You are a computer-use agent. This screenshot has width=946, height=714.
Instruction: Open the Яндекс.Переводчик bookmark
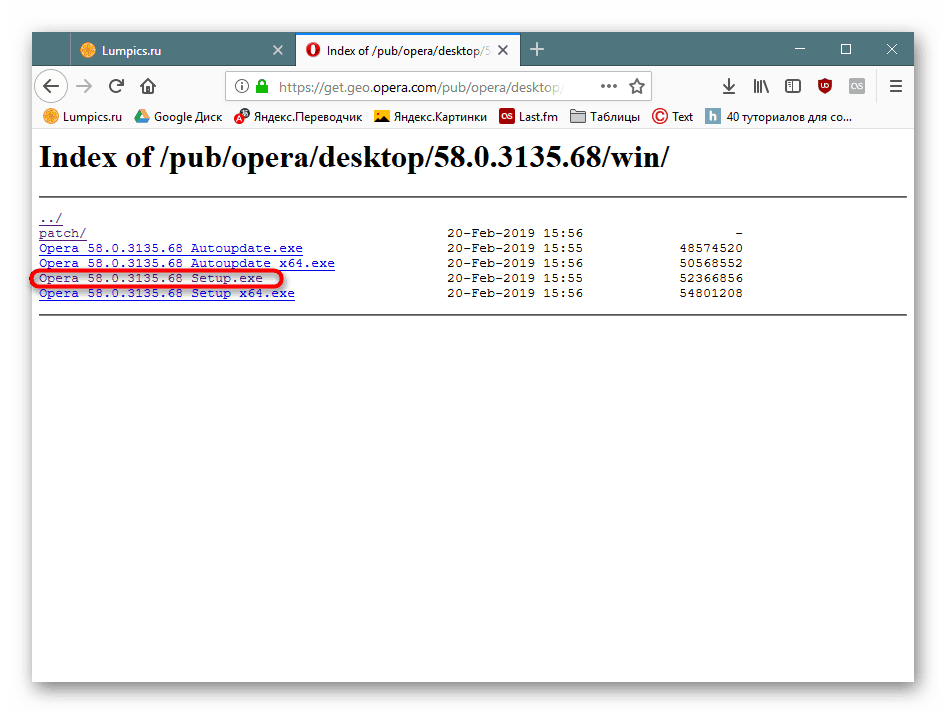(x=298, y=116)
